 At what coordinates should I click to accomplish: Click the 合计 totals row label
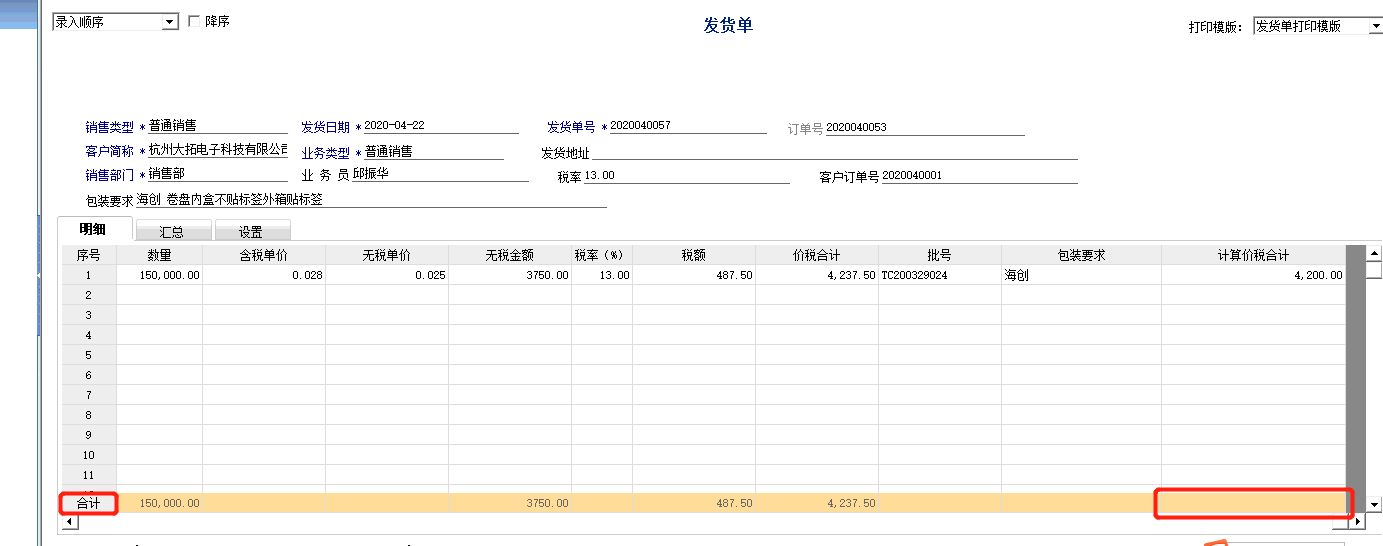(x=89, y=503)
